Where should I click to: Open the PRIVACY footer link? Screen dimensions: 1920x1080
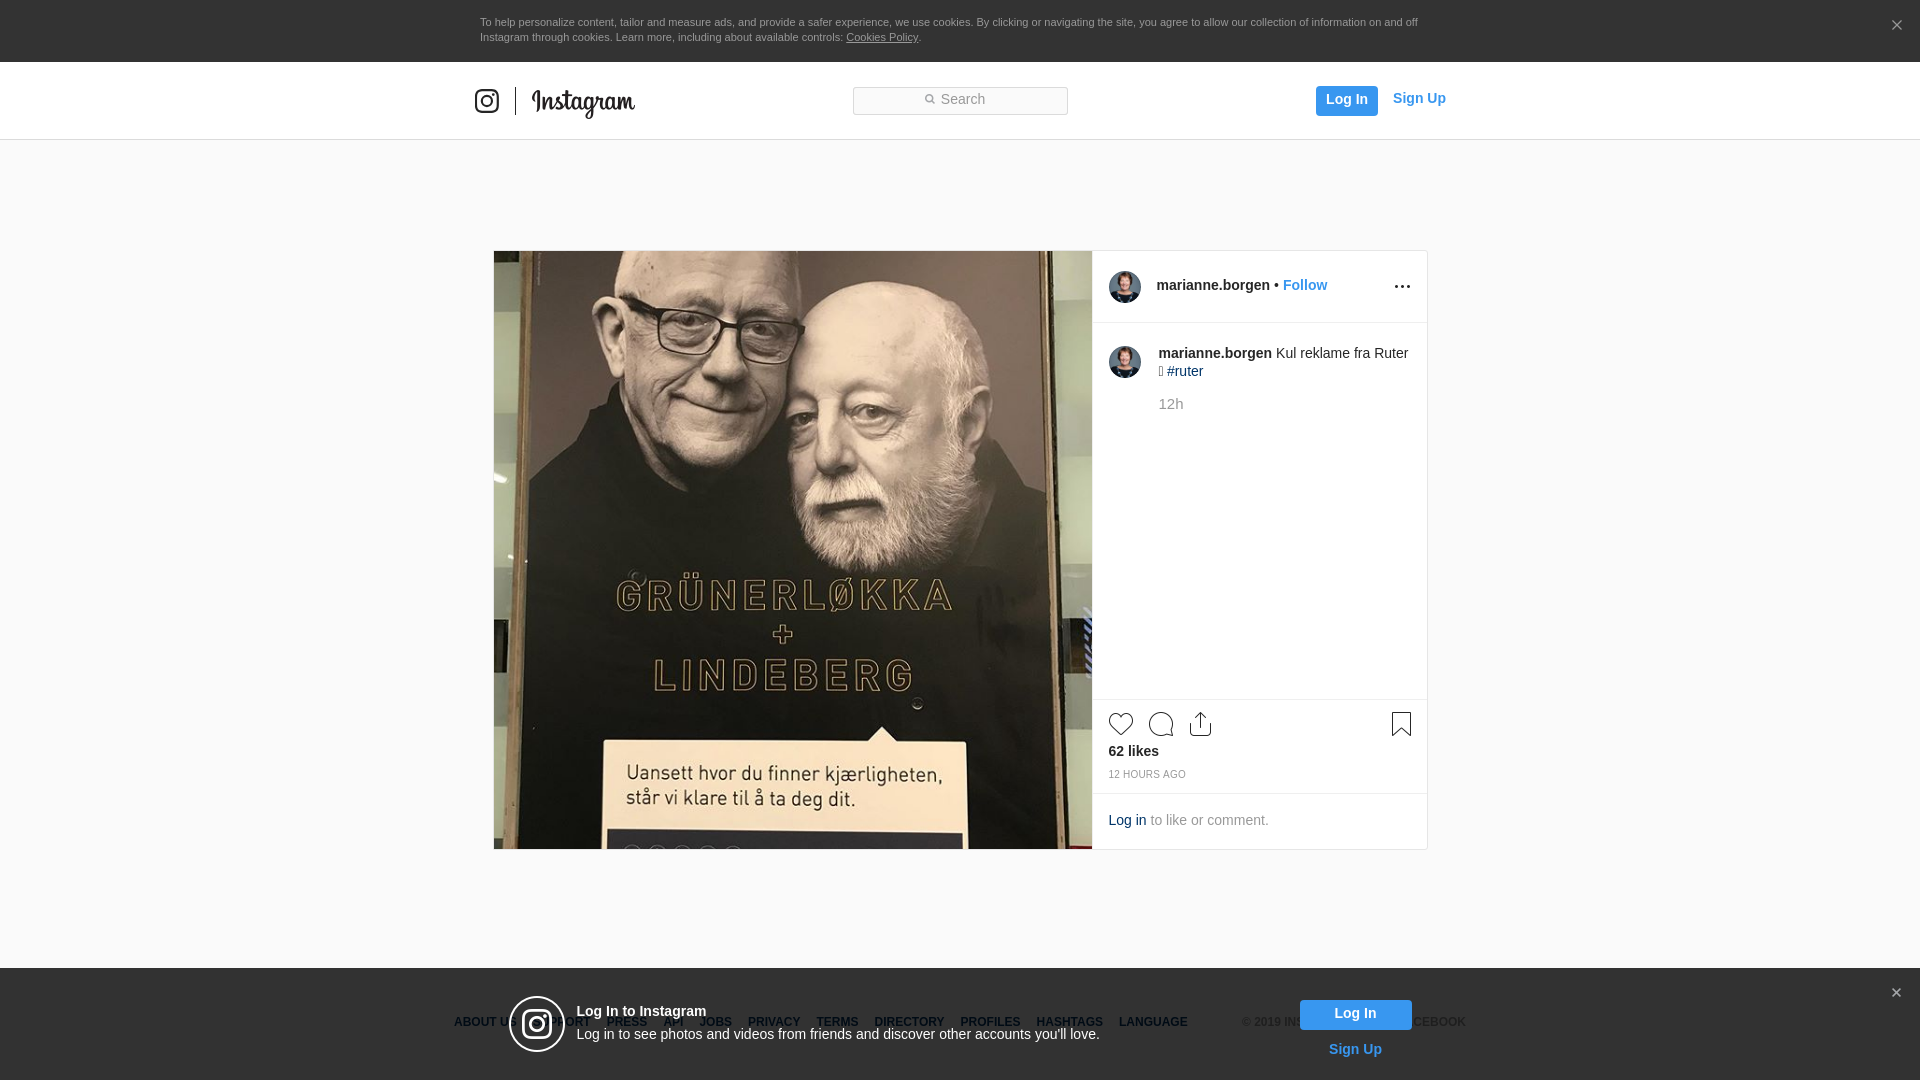774,1022
